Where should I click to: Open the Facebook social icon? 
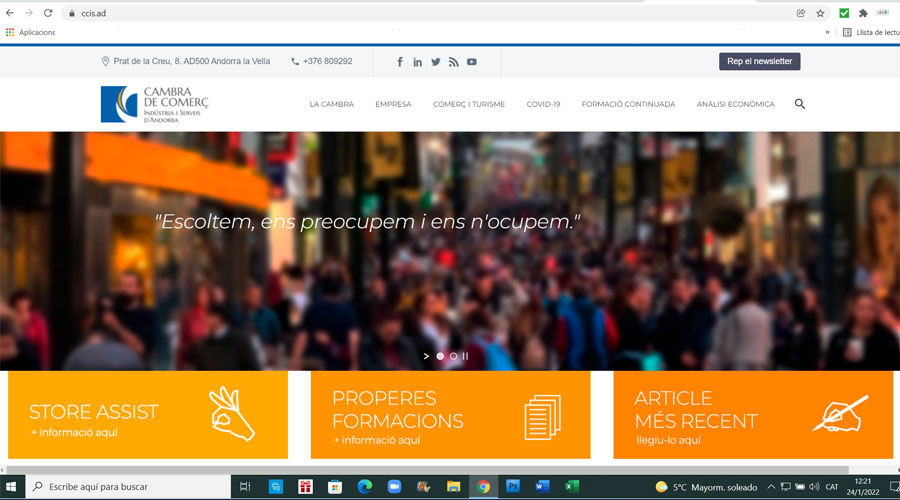[x=400, y=62]
